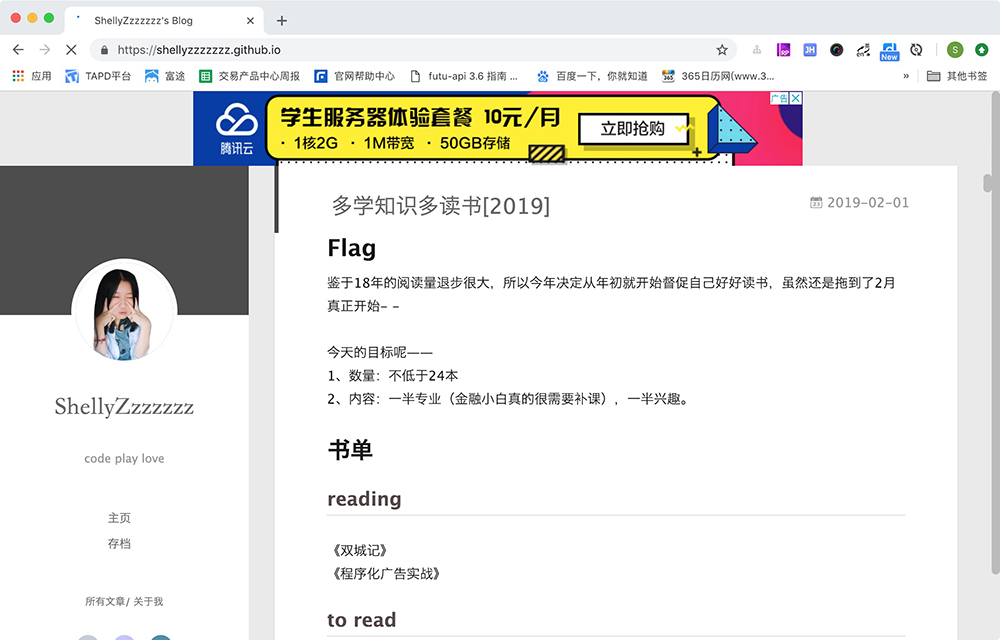Screen dimensions: 1000x640
Task: Open the JH extension icon
Action: pos(810,50)
